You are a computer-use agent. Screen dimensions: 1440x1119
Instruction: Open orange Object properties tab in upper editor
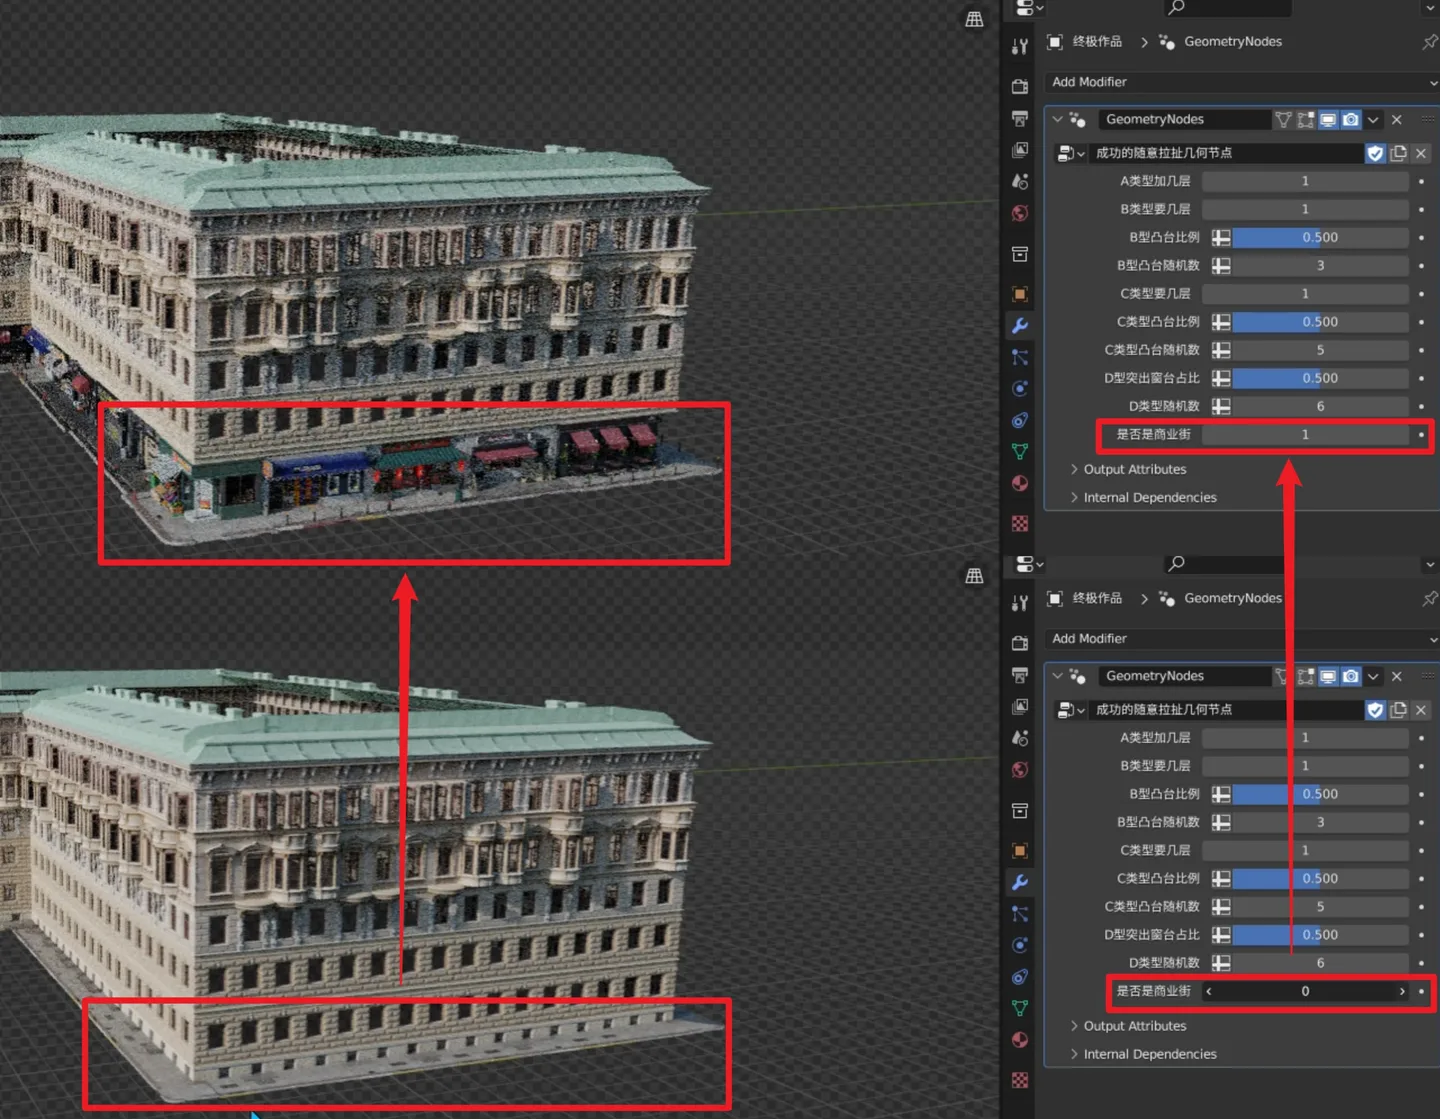[1020, 294]
